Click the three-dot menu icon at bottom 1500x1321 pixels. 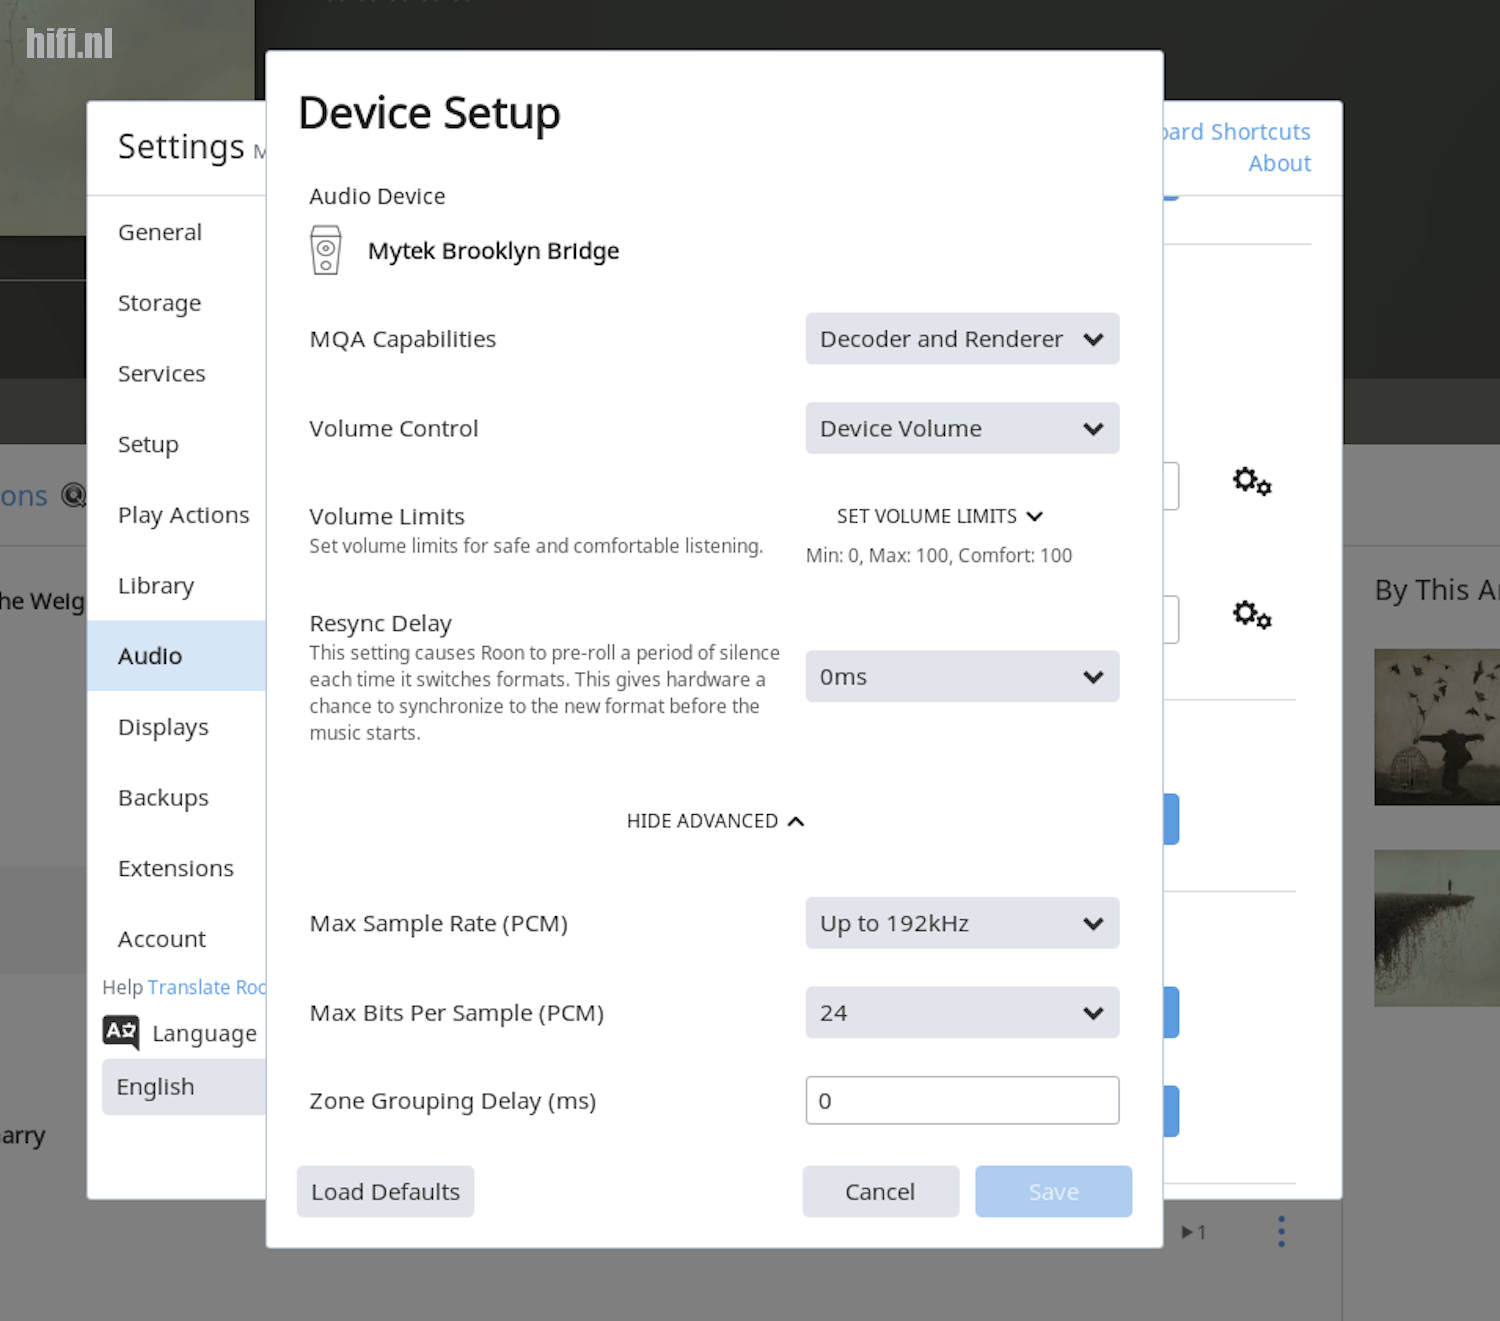pos(1281,1231)
